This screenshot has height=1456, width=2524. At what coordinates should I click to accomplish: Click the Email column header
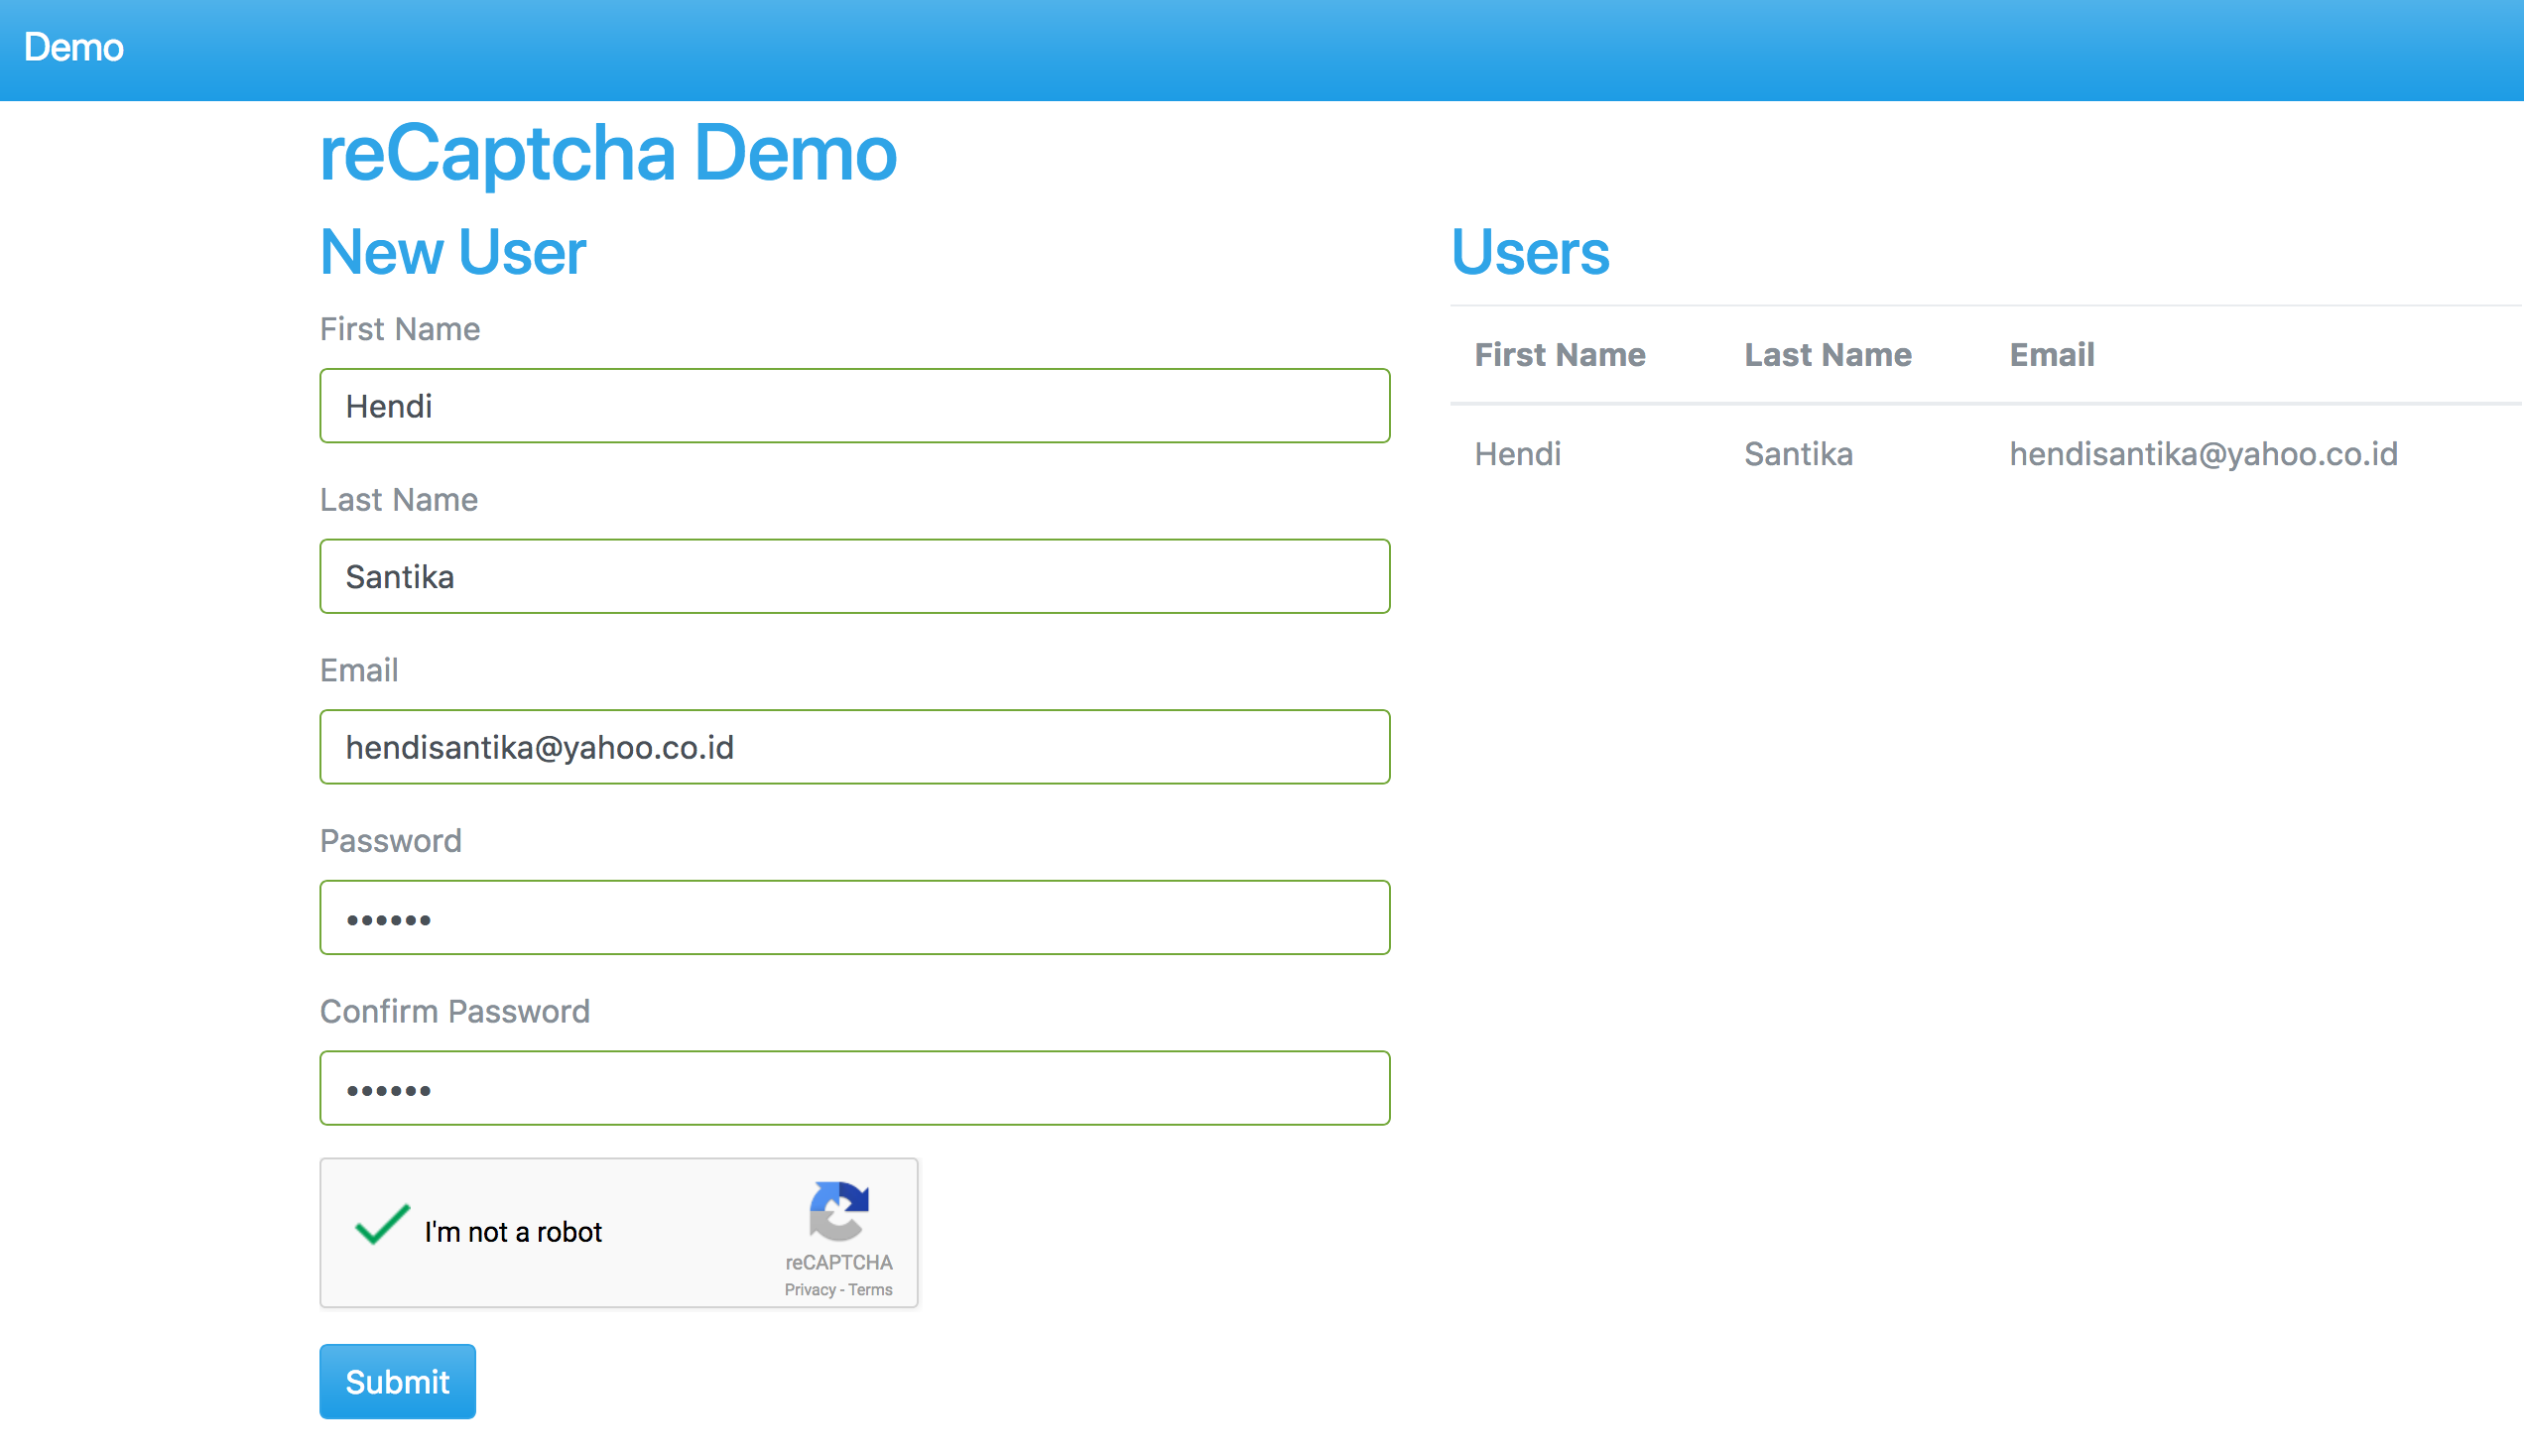pos(2051,354)
